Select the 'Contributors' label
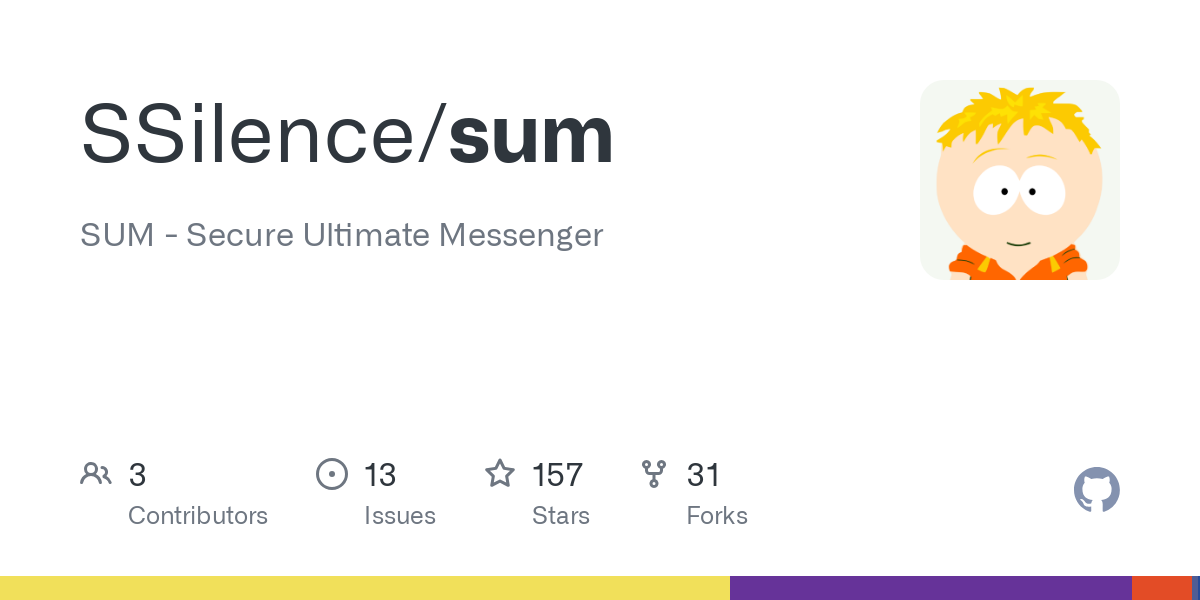 198,516
